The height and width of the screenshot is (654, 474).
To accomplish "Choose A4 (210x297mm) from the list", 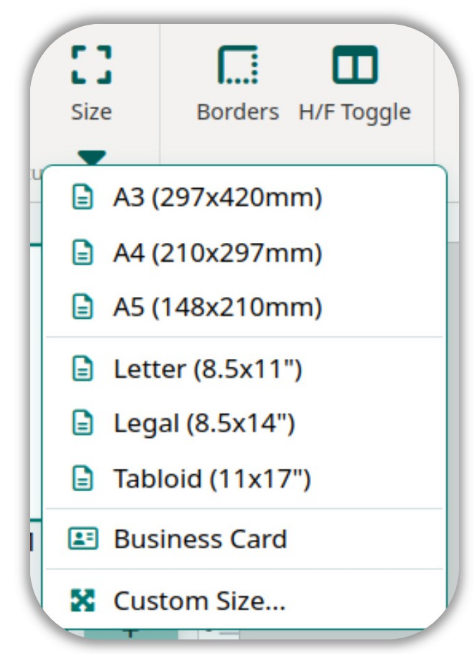I will (x=244, y=252).
